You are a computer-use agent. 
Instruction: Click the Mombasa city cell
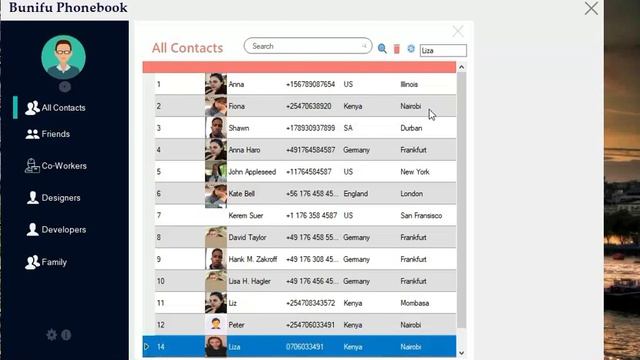pyautogui.click(x=414, y=303)
